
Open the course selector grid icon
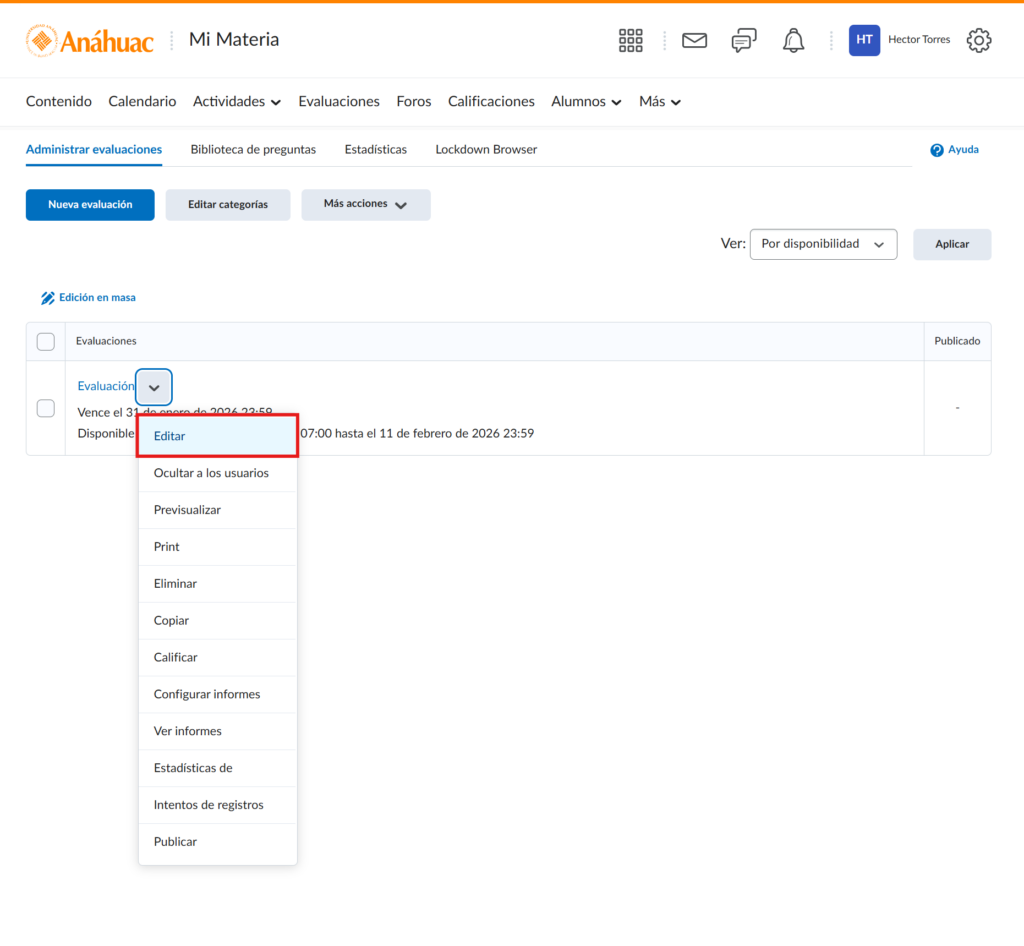(631, 40)
